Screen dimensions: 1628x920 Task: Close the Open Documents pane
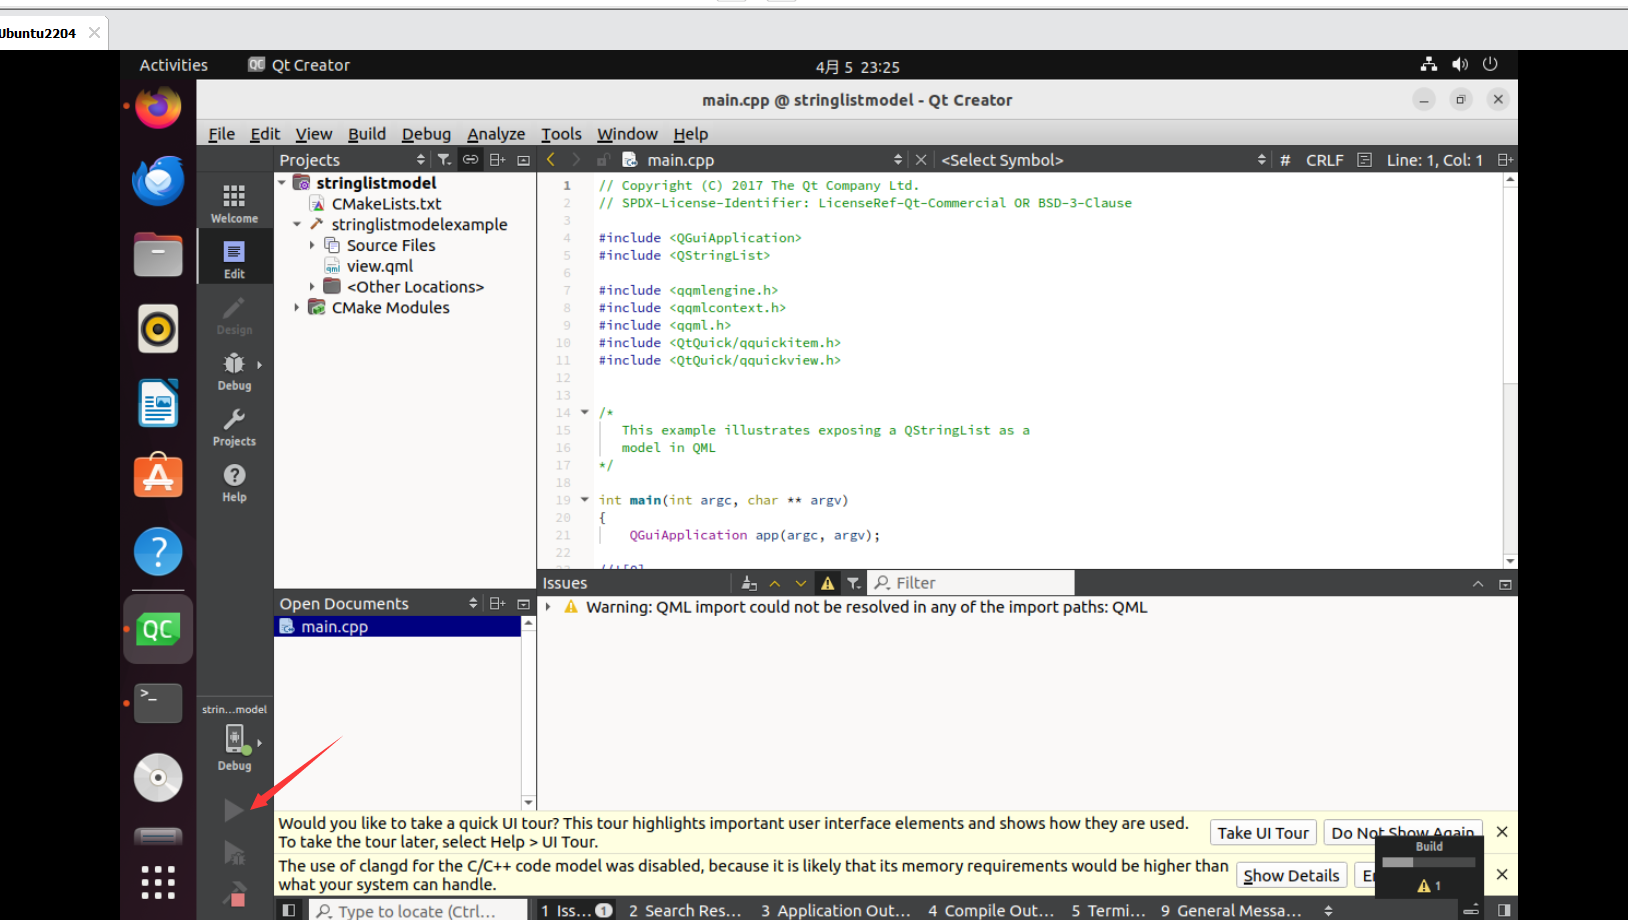click(523, 603)
